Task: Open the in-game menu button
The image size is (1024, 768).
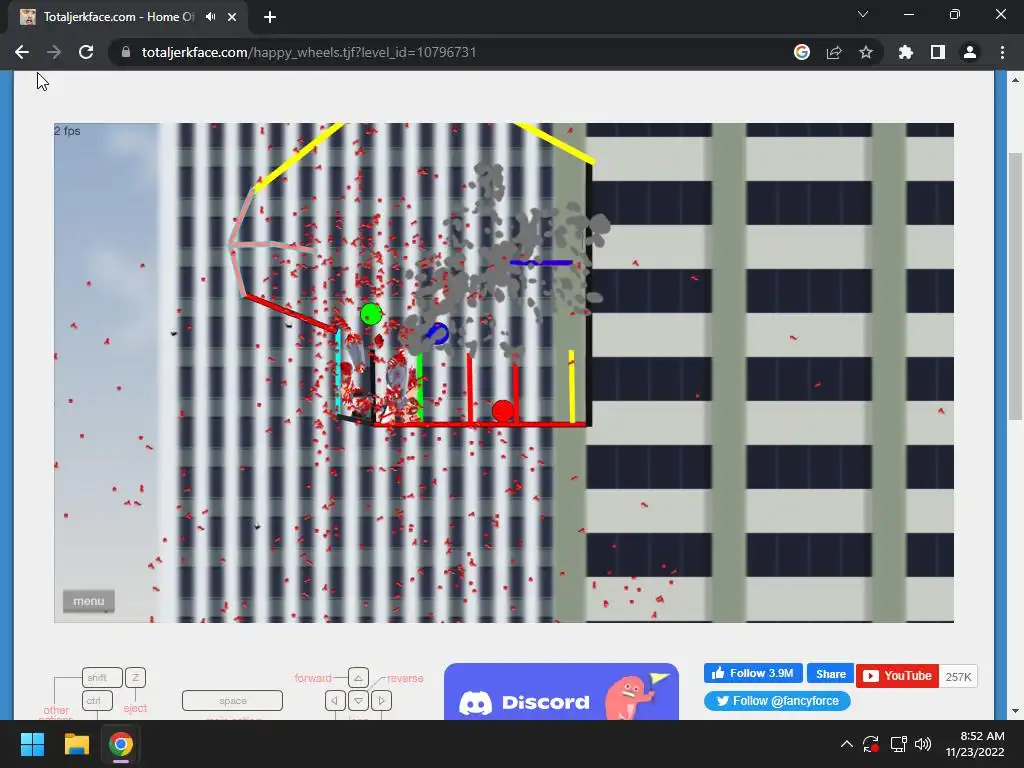Action: (89, 601)
